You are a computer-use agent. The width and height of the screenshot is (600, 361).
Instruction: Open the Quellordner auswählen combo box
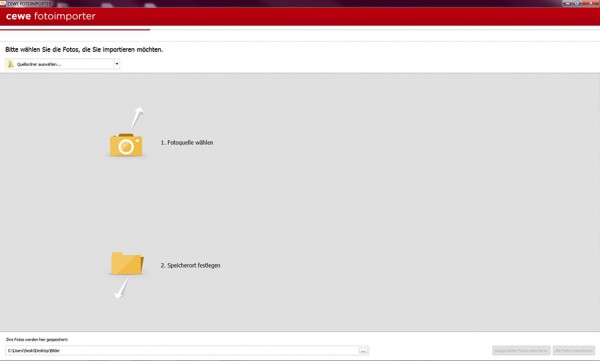[x=62, y=64]
